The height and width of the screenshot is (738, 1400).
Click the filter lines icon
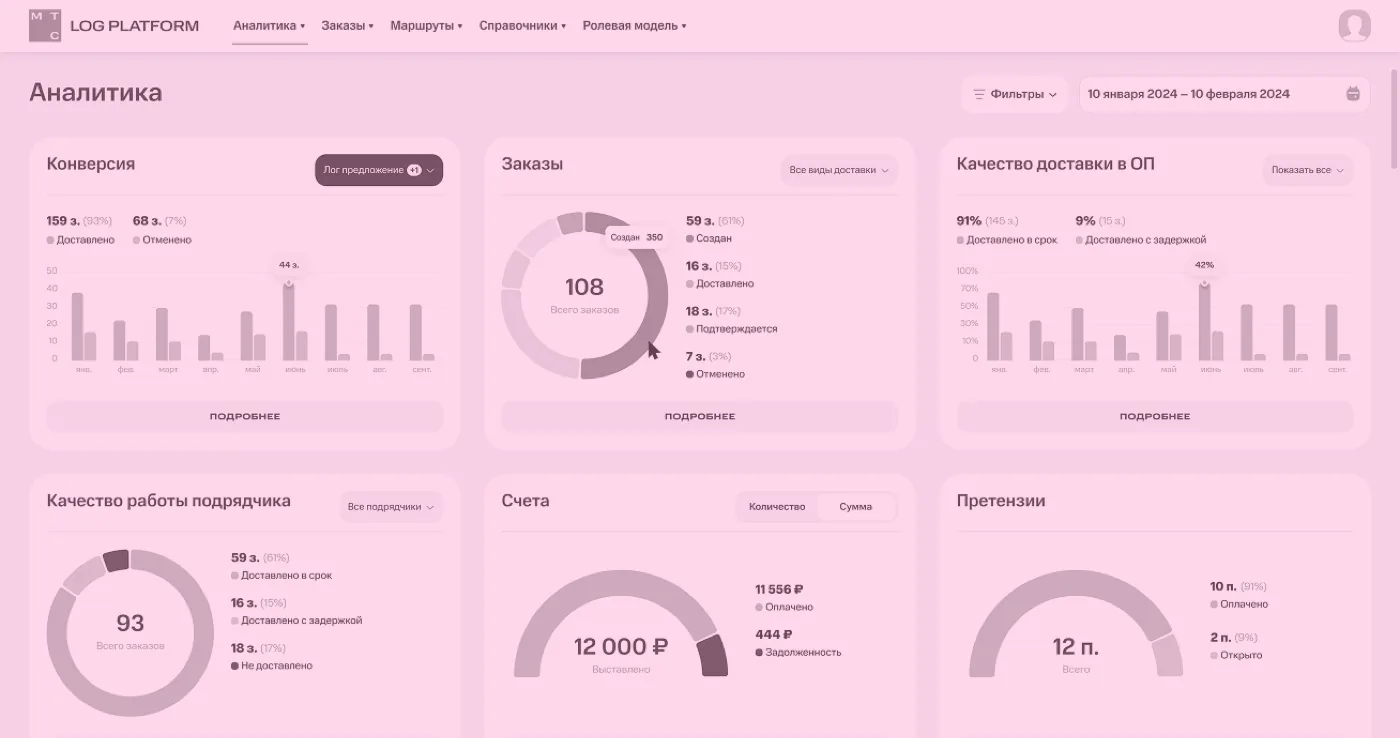point(979,94)
